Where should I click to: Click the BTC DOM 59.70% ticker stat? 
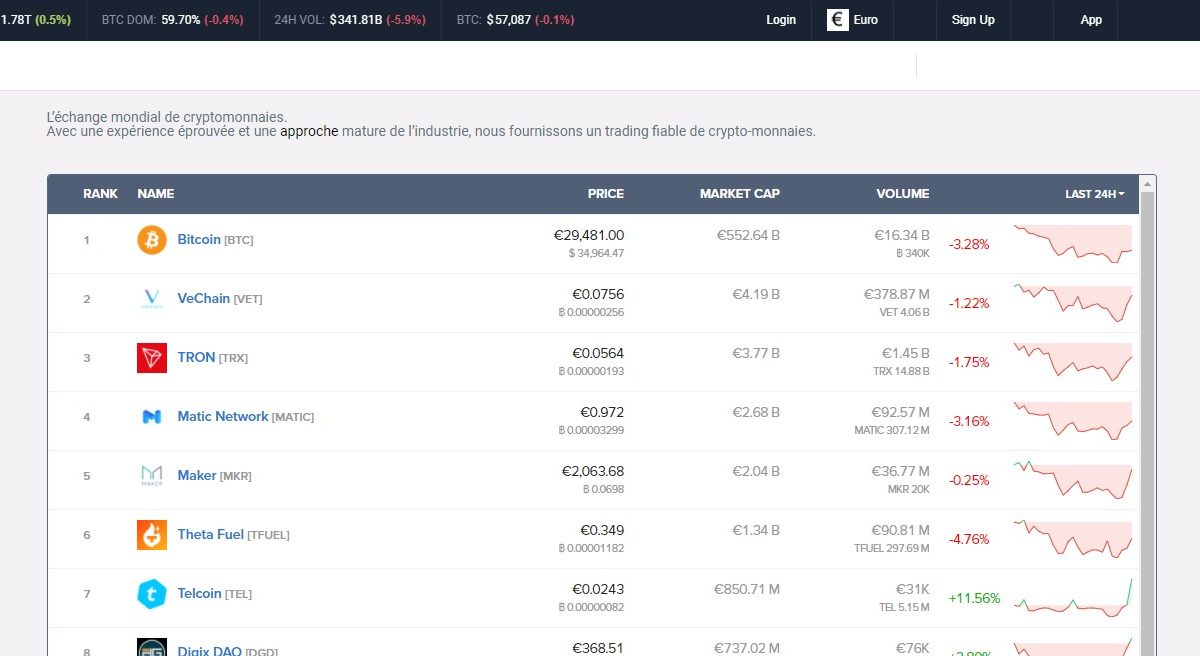172,20
